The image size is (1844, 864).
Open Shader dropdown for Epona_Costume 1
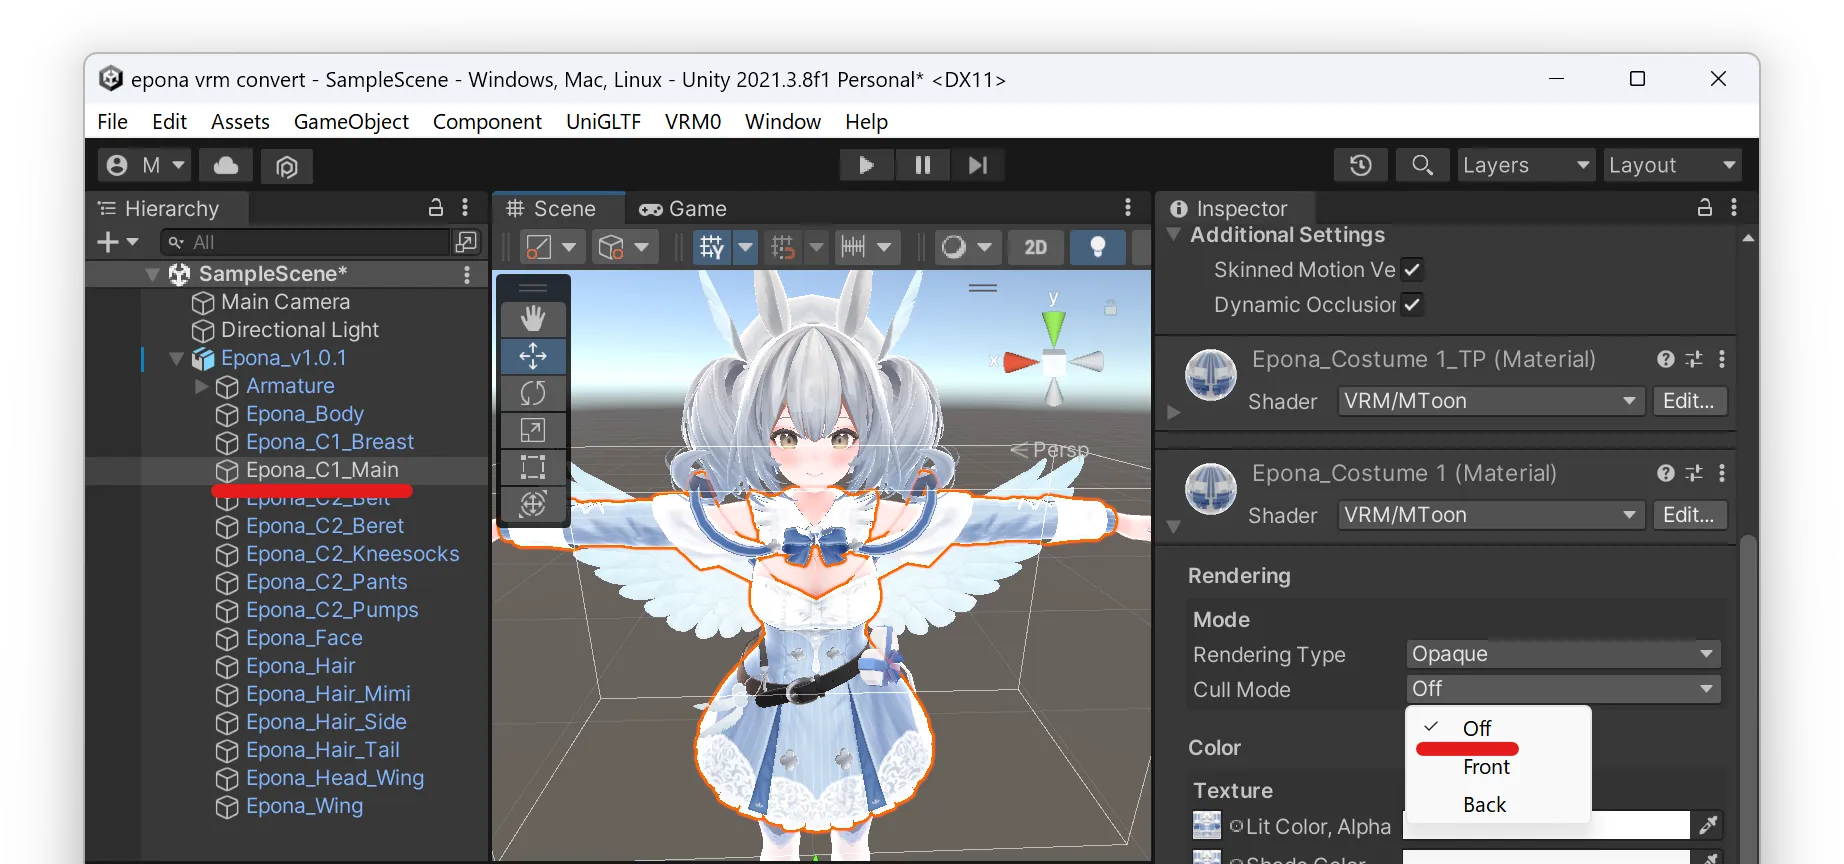[x=1491, y=515]
